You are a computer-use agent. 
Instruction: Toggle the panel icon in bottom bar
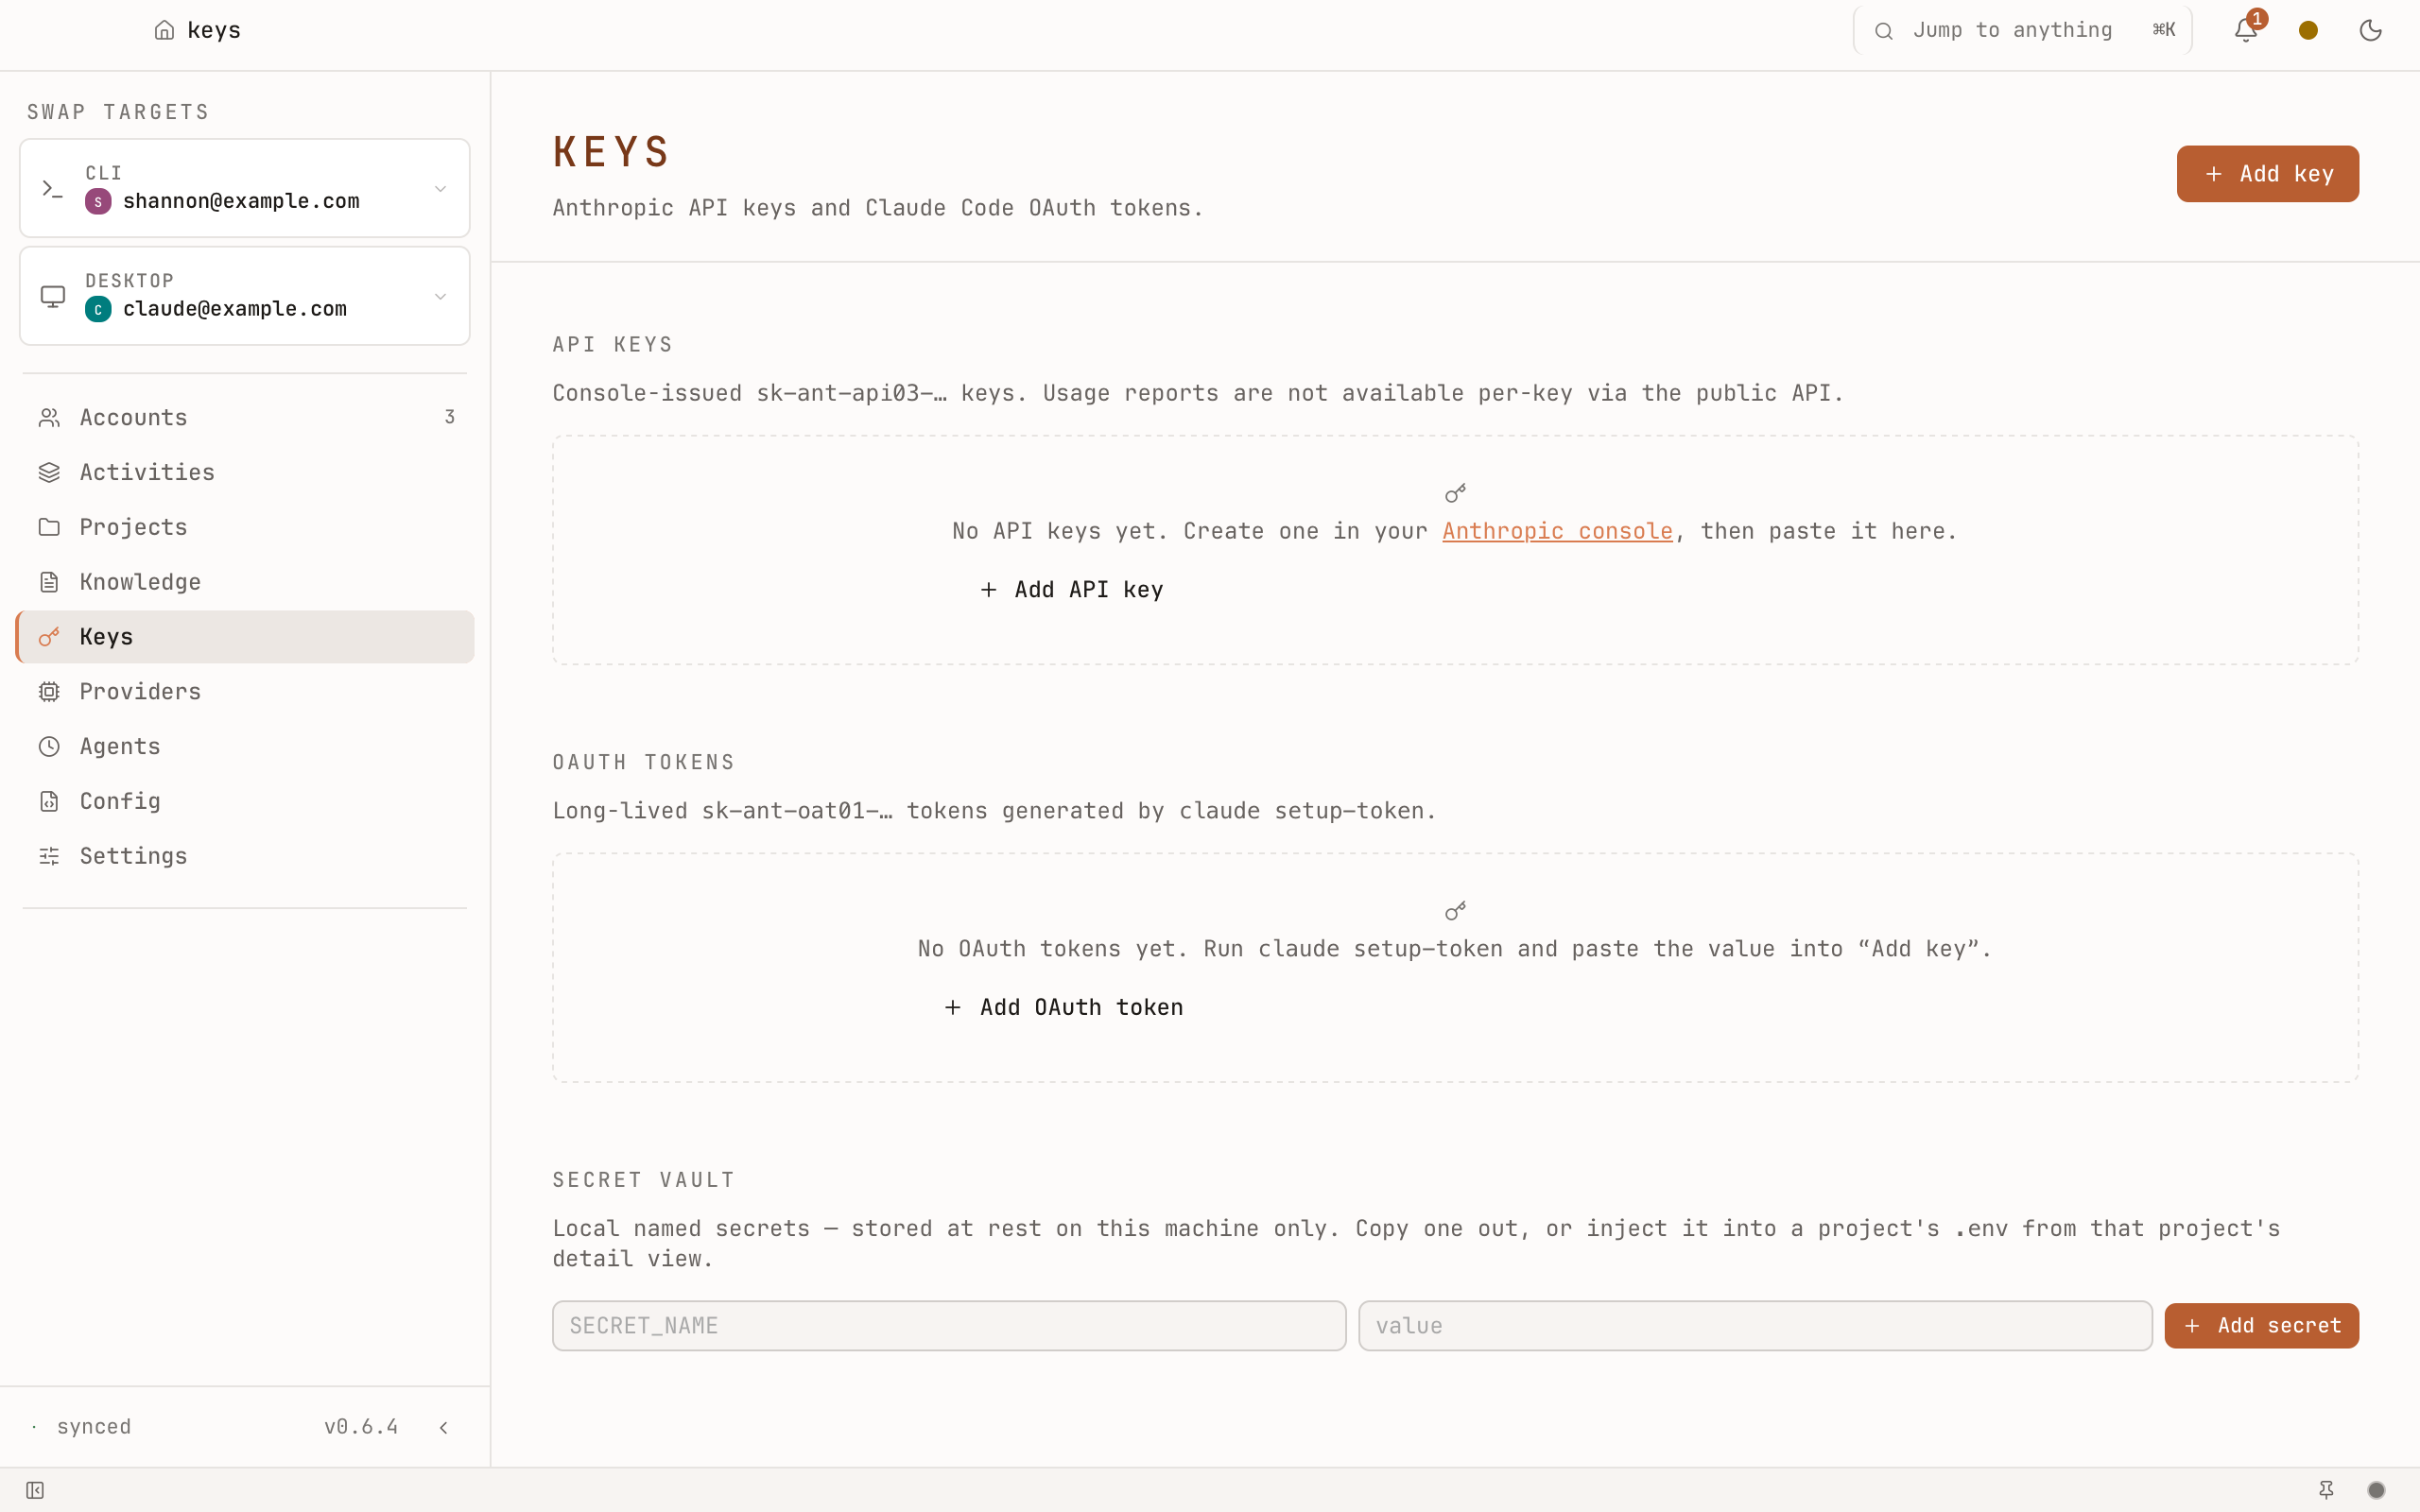point(35,1491)
